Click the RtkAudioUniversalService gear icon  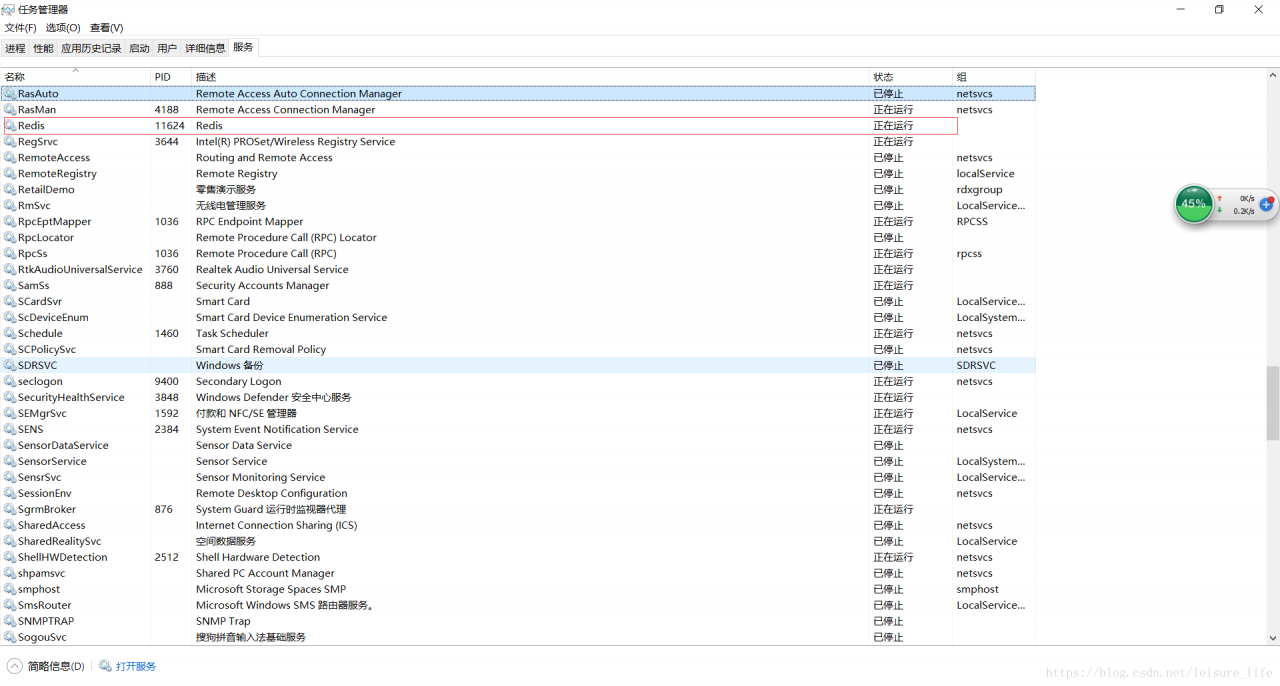click(10, 269)
